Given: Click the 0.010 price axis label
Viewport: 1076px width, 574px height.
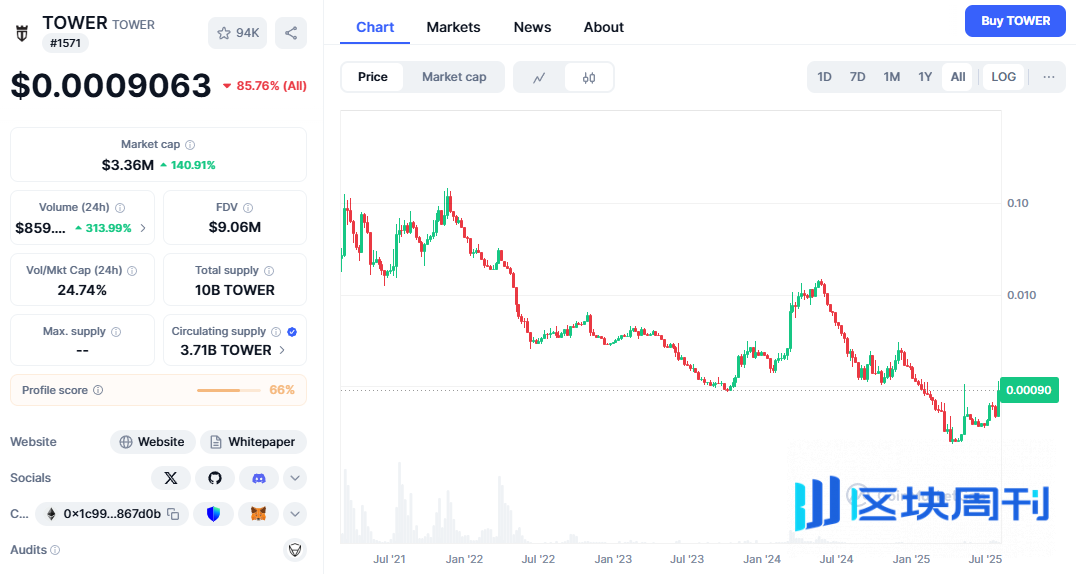Looking at the screenshot, I should click(1021, 295).
